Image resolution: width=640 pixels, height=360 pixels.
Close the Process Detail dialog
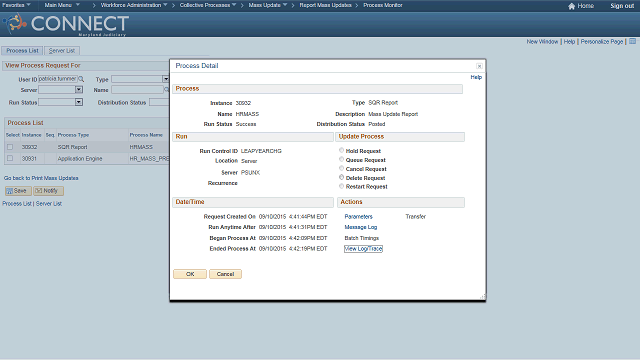pos(479,66)
